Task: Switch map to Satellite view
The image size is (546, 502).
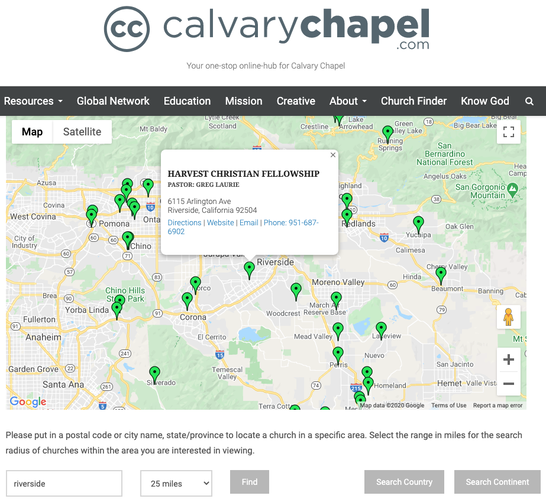Action: [82, 132]
